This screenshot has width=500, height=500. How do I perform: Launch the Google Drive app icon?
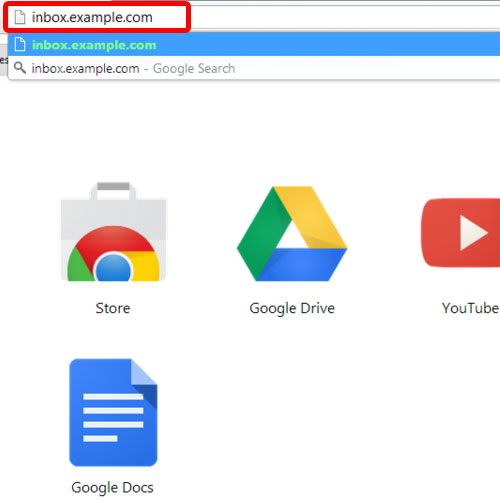[x=292, y=233]
